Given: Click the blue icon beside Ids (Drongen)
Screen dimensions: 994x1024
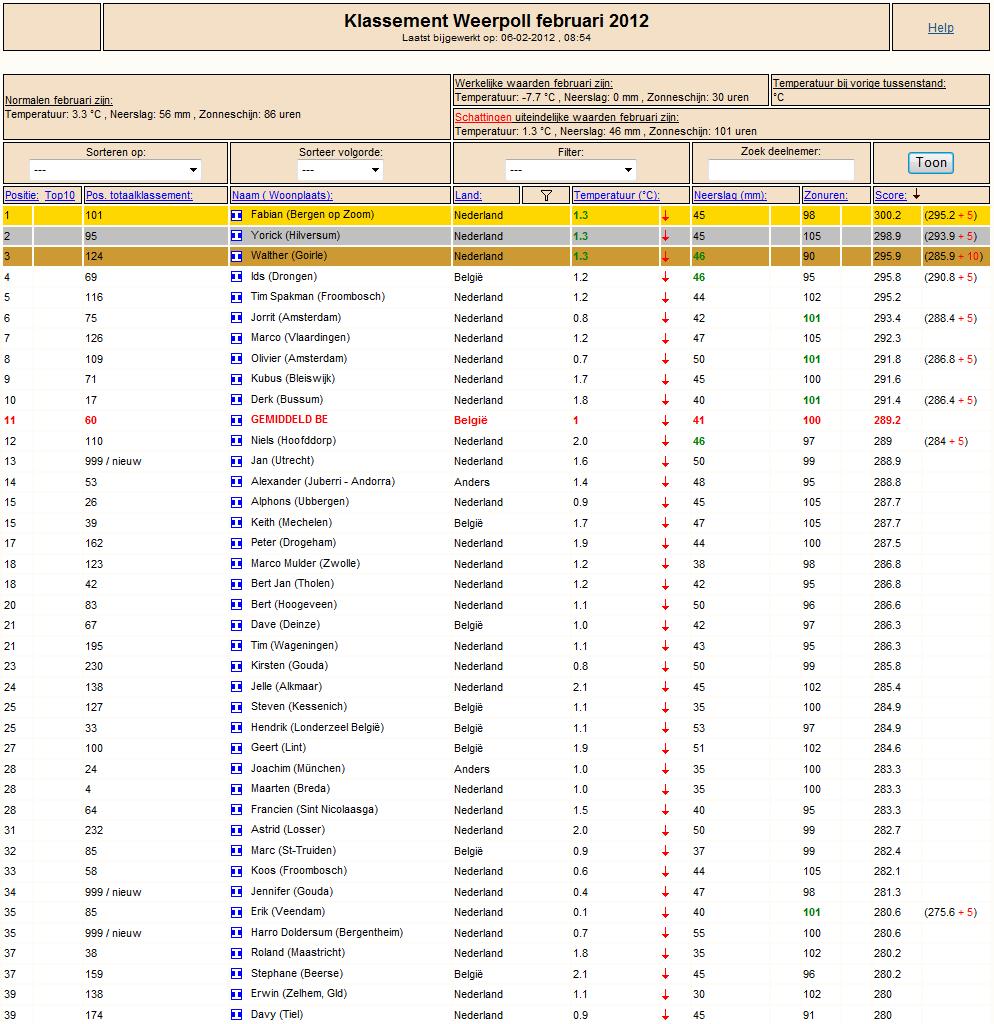Looking at the screenshot, I should tap(236, 277).
